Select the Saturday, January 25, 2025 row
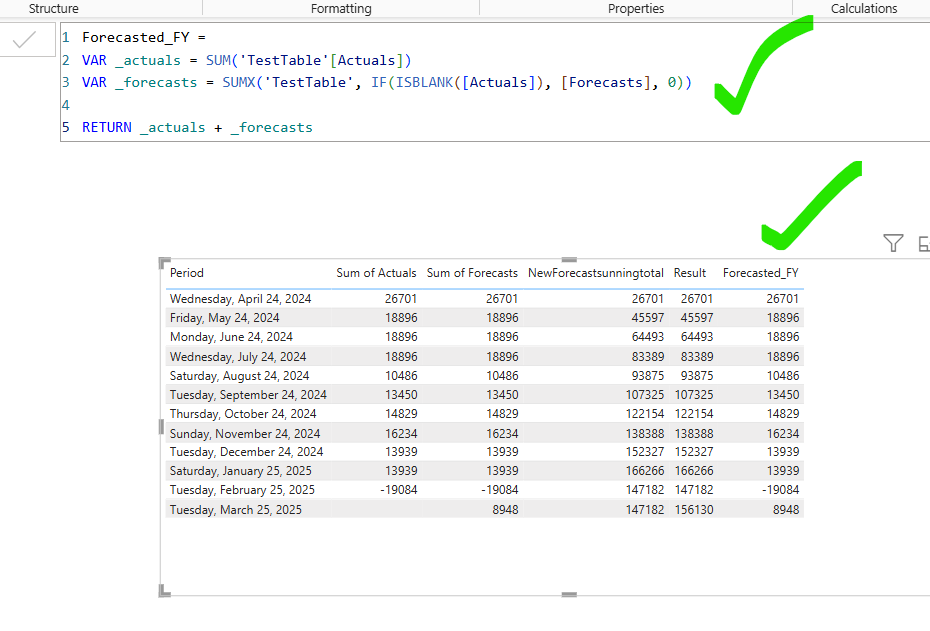930x631 pixels. pos(485,471)
